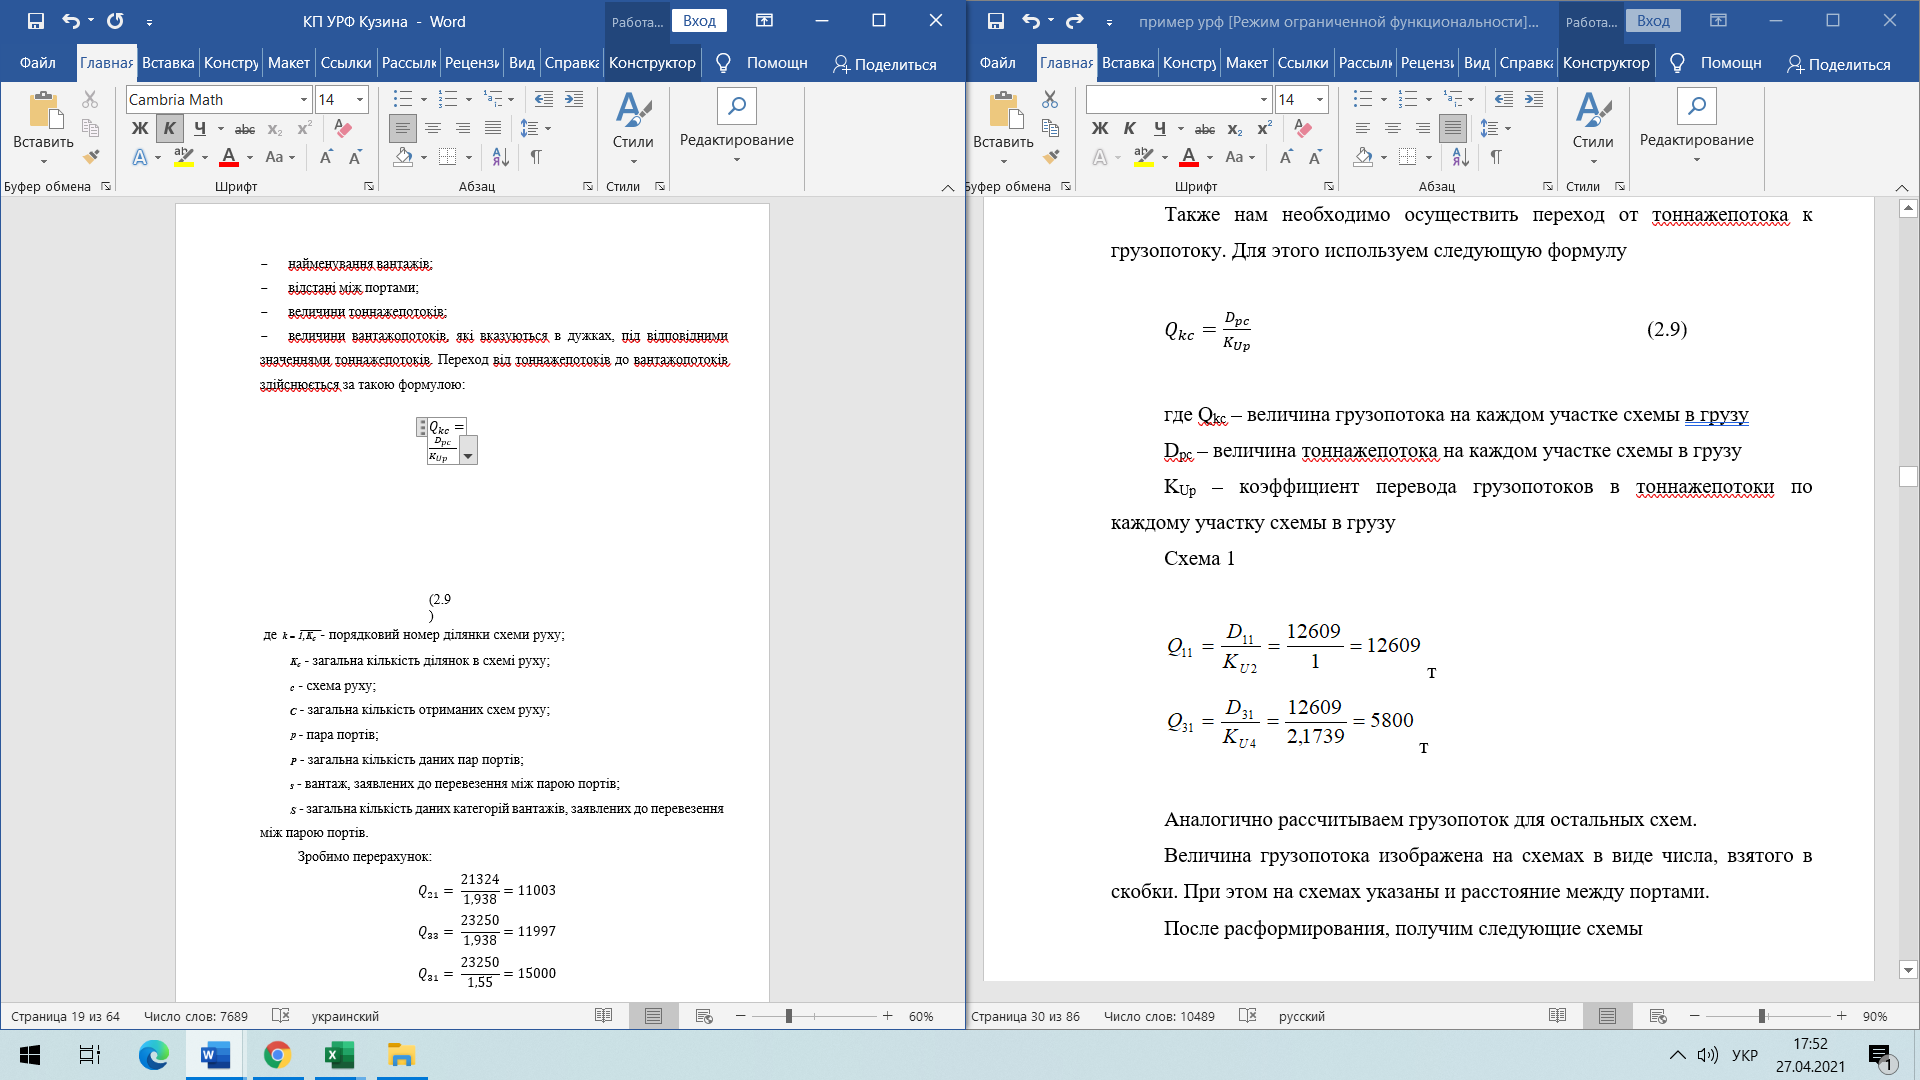Click the Save icon in right window title bar
Image resolution: width=1920 pixels, height=1080 pixels.
995,21
